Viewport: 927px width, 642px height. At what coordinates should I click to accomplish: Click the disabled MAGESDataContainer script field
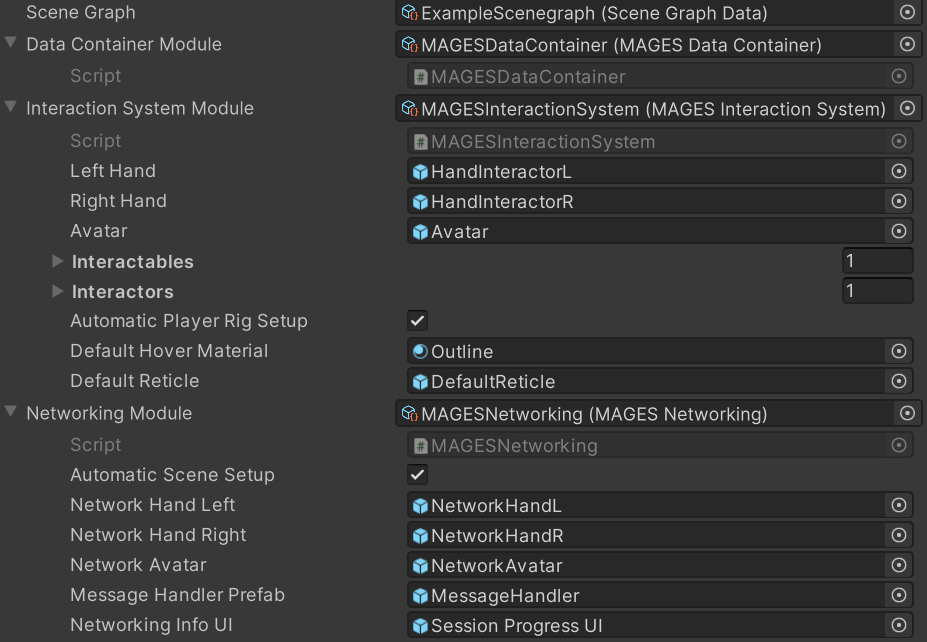[x=660, y=76]
